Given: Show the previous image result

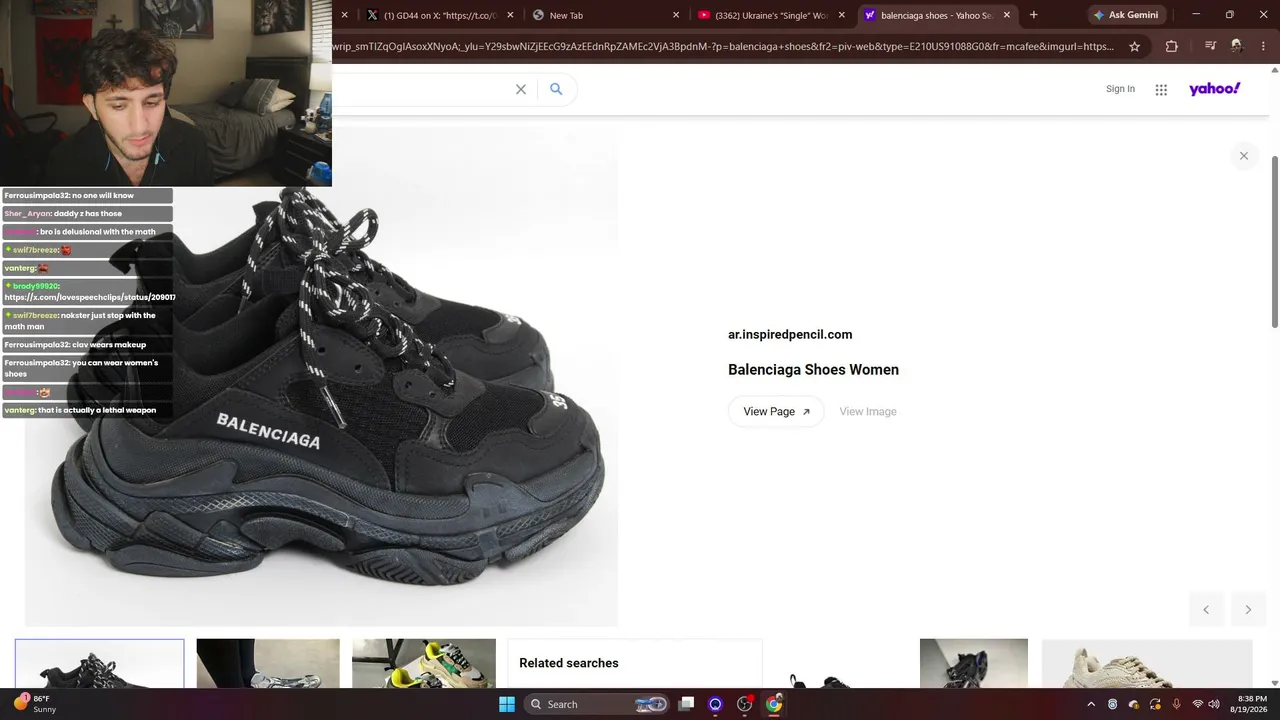Looking at the screenshot, I should [x=1206, y=610].
